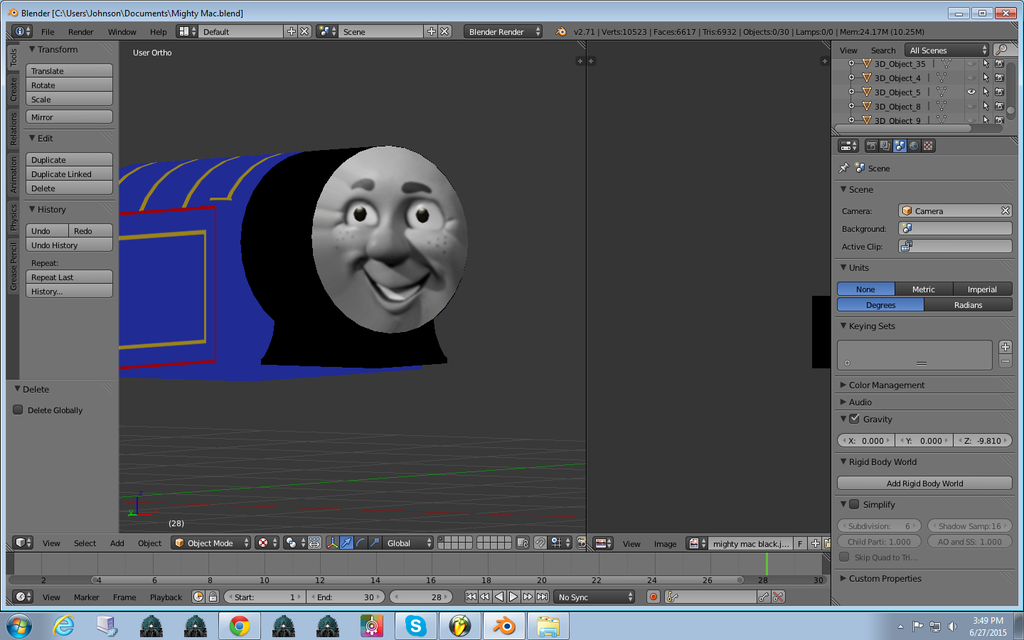This screenshot has height=640, width=1024.
Task: Open the No Sync playback dropdown
Action: point(594,596)
